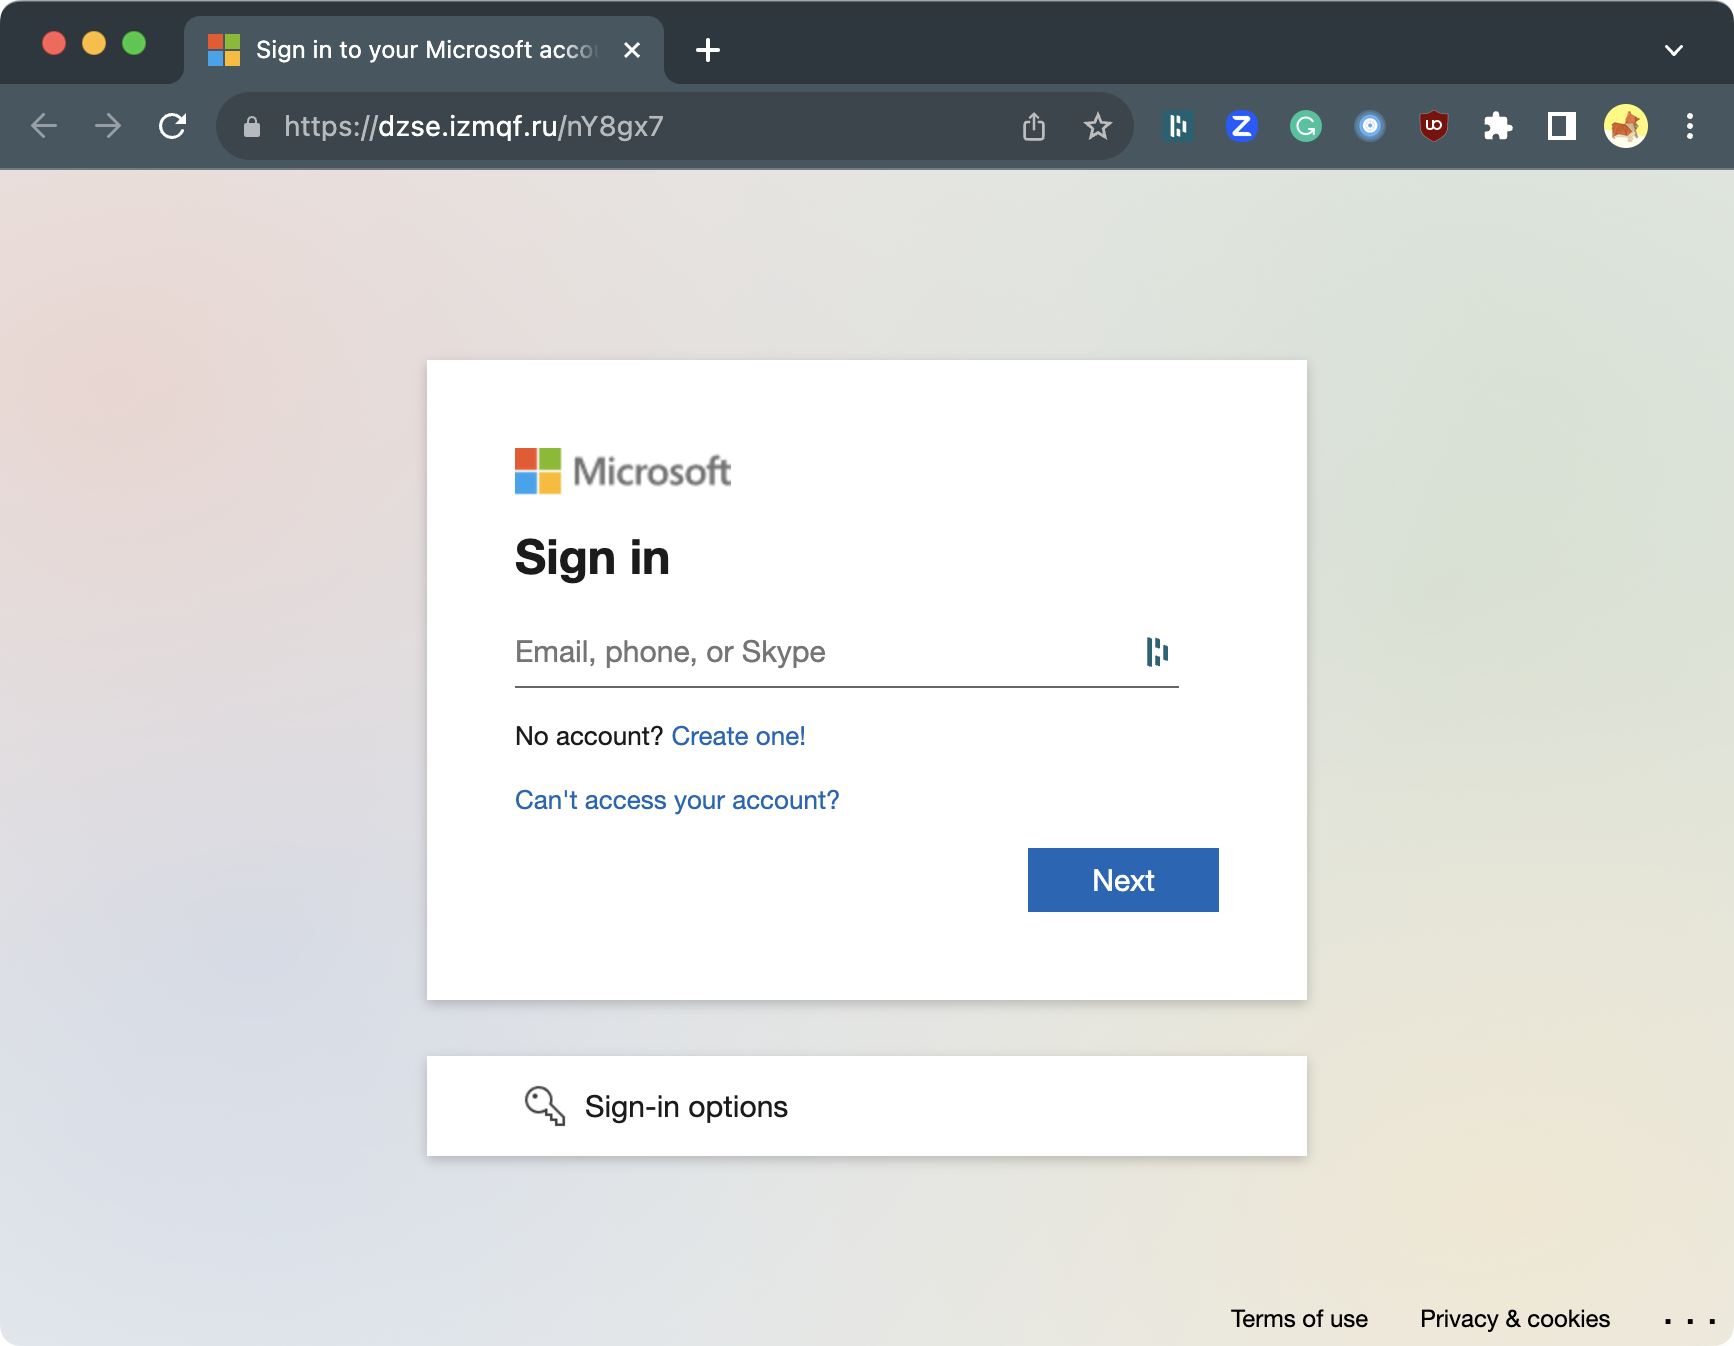Open the blue Z extension
Image resolution: width=1734 pixels, height=1346 pixels.
coord(1242,126)
